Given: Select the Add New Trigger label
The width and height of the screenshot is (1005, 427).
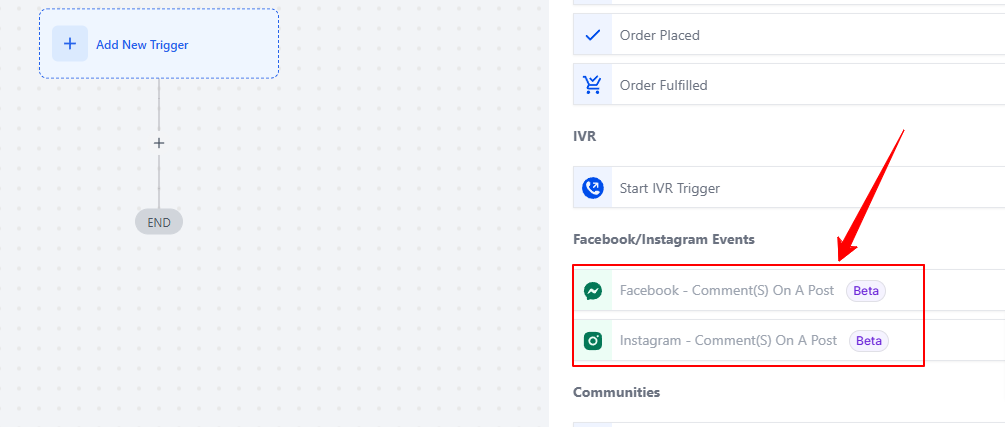Looking at the screenshot, I should [142, 45].
